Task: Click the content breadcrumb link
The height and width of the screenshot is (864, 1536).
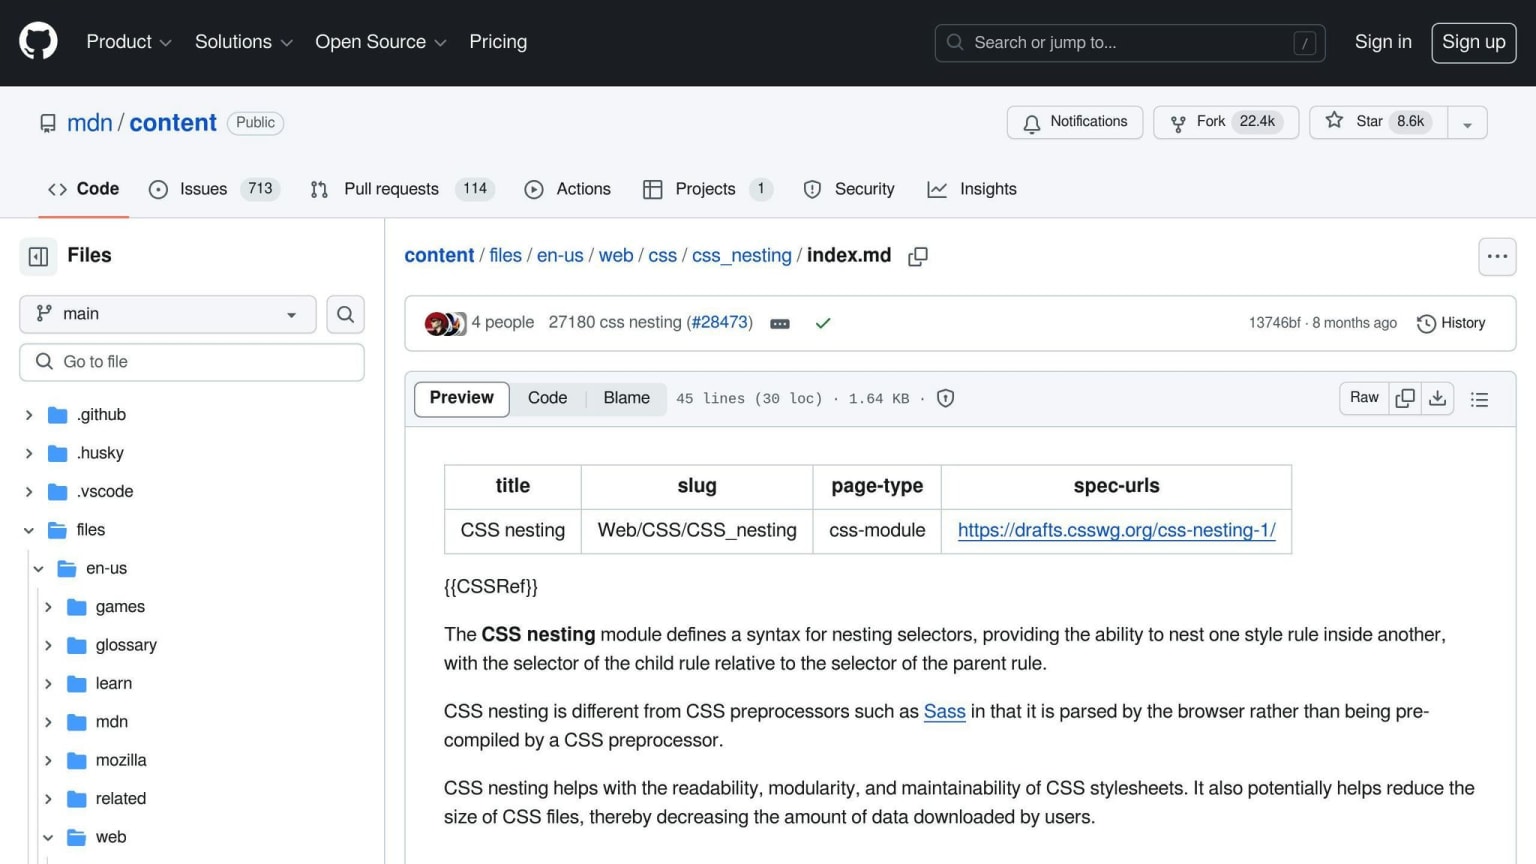Action: pyautogui.click(x=439, y=256)
